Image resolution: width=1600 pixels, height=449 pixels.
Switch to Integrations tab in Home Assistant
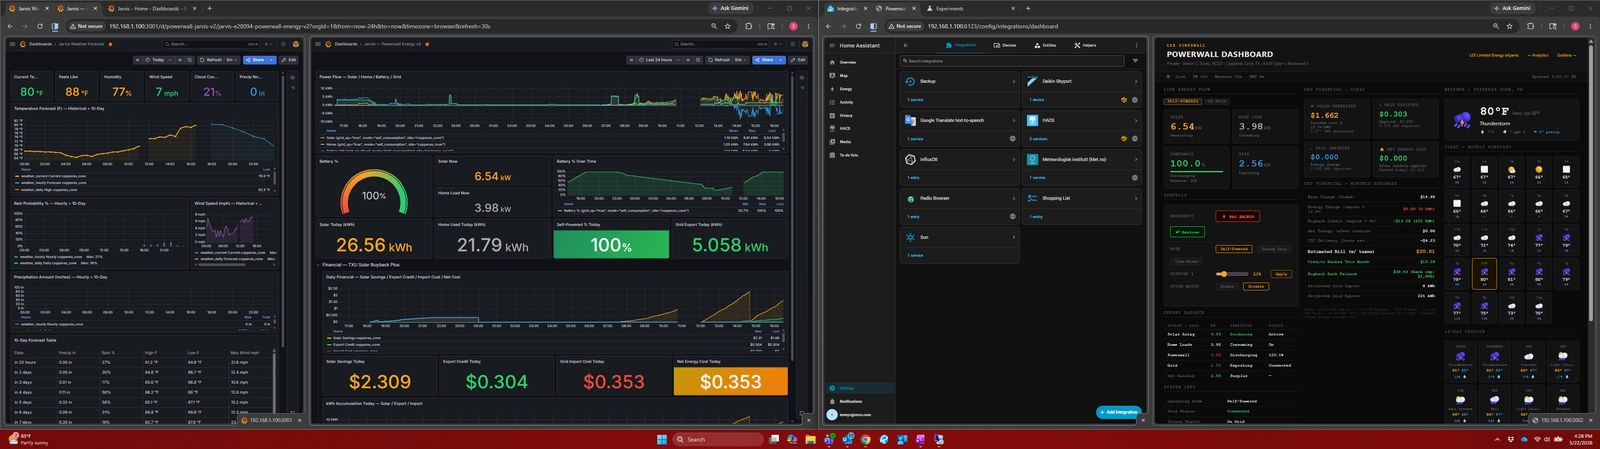tap(961, 45)
